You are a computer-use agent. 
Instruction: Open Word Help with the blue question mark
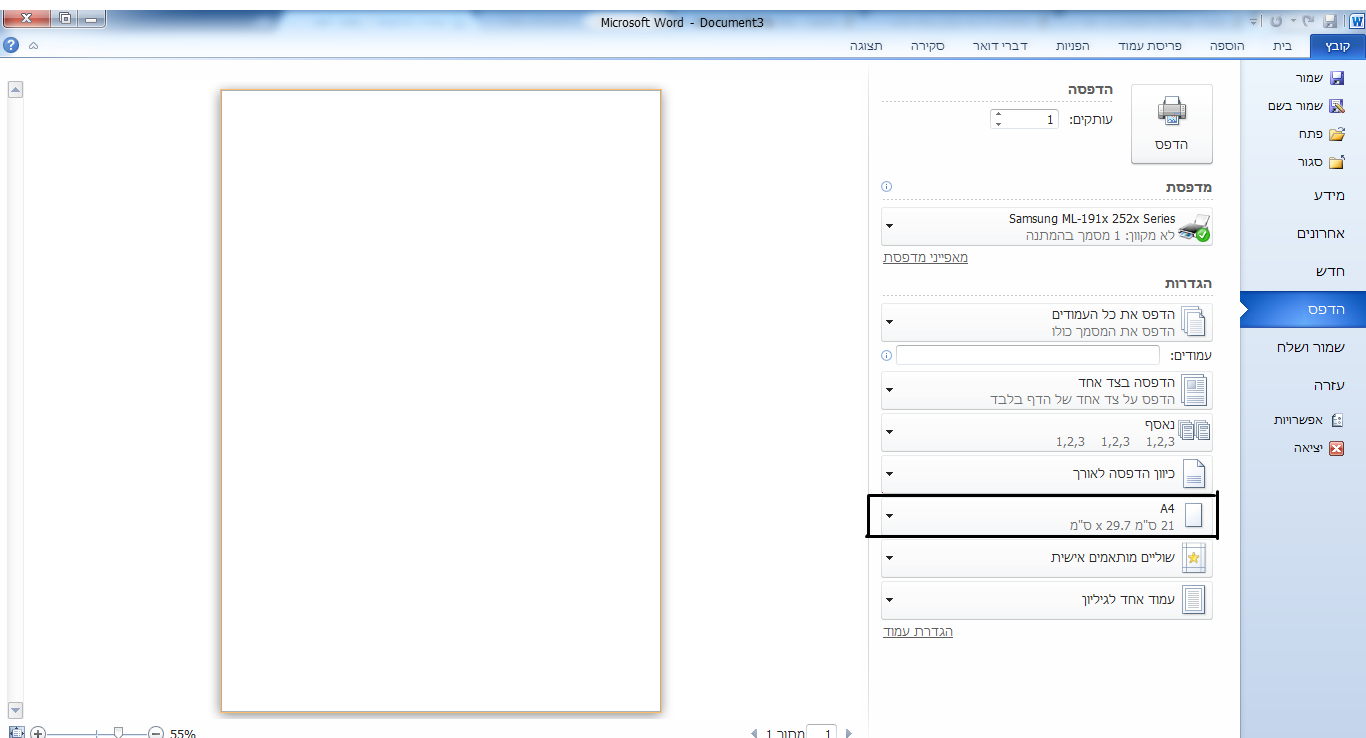click(11, 46)
